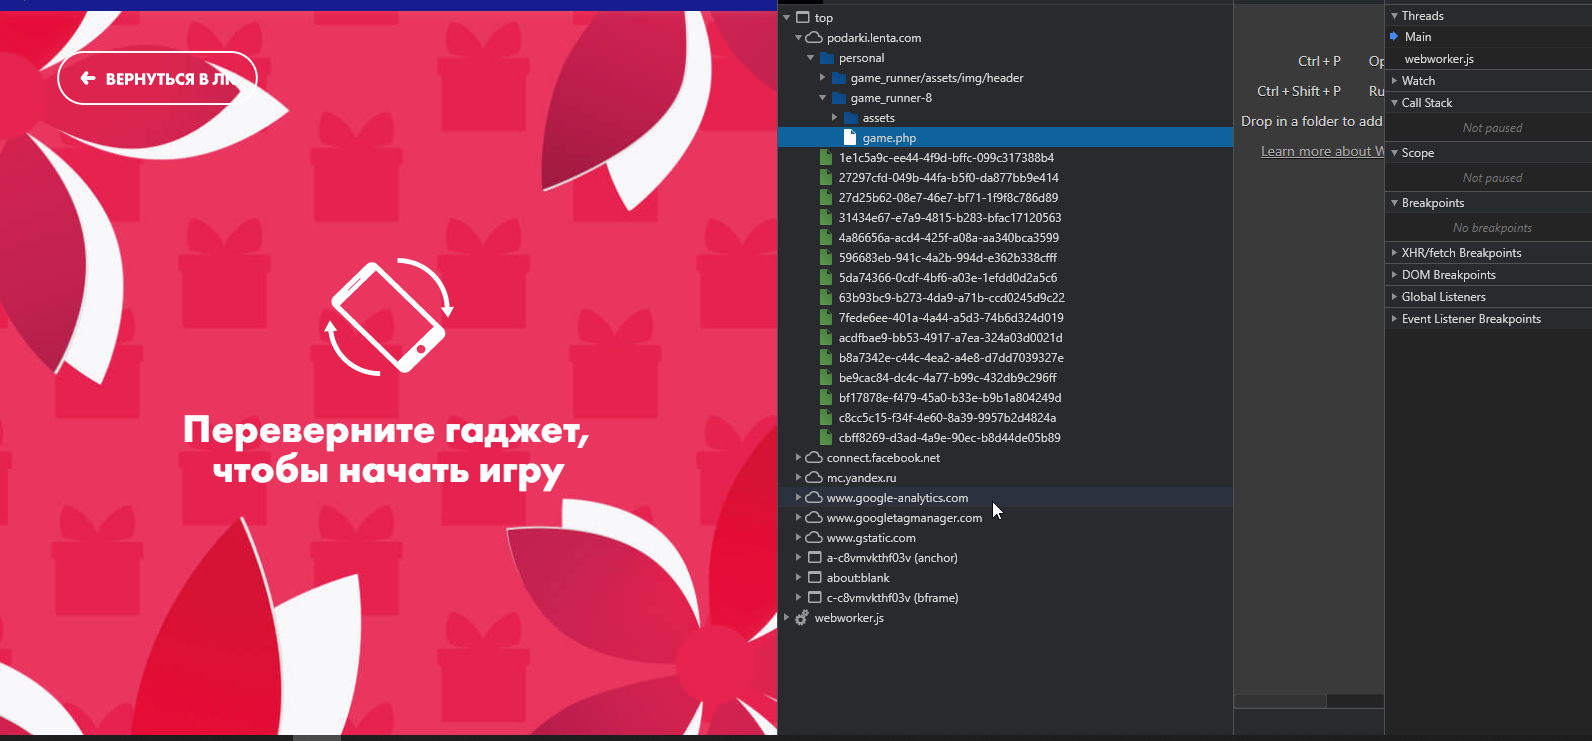The image size is (1592, 741).
Task: Click green icon of 5da74366-0cdf file
Action: [x=826, y=278]
